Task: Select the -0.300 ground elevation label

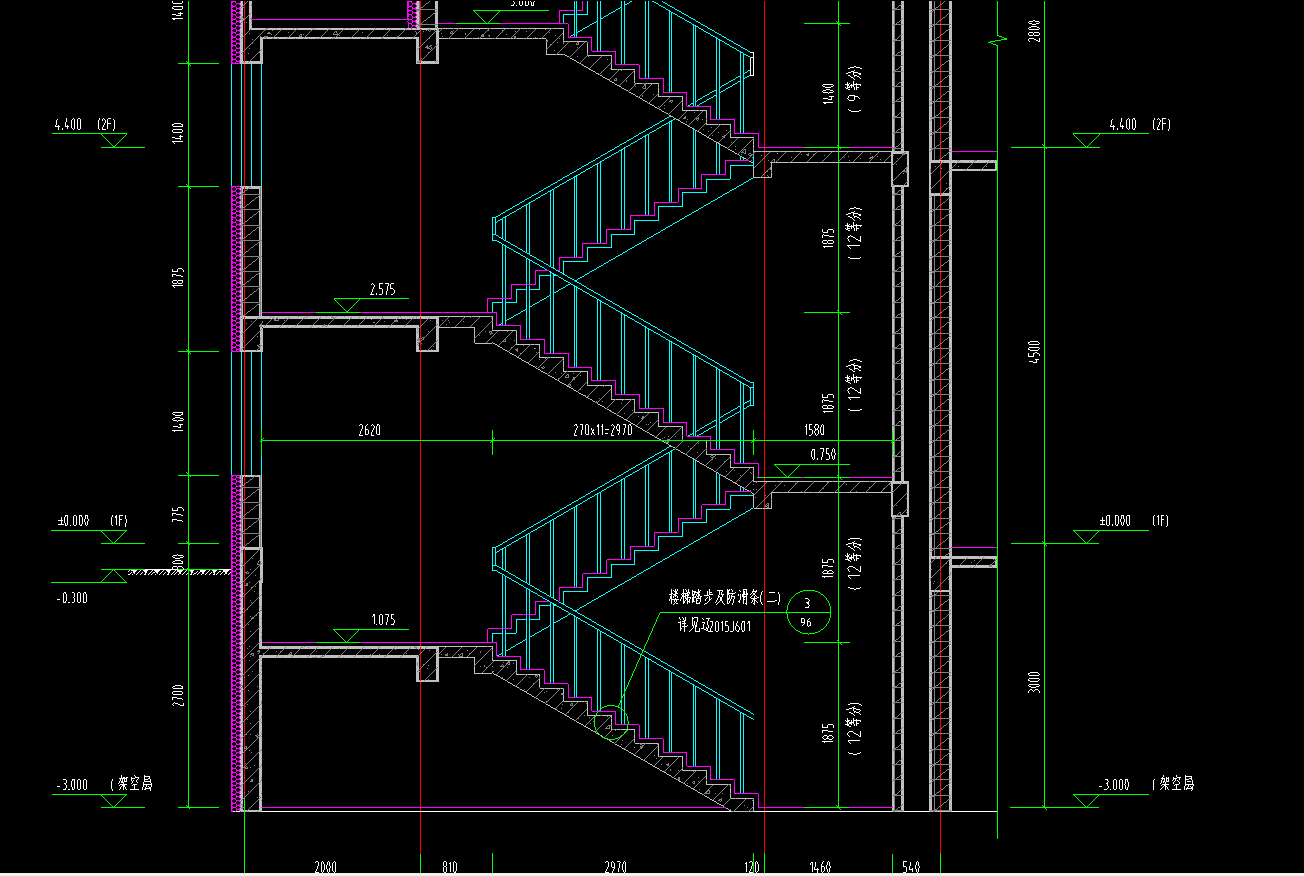Action: point(73,598)
